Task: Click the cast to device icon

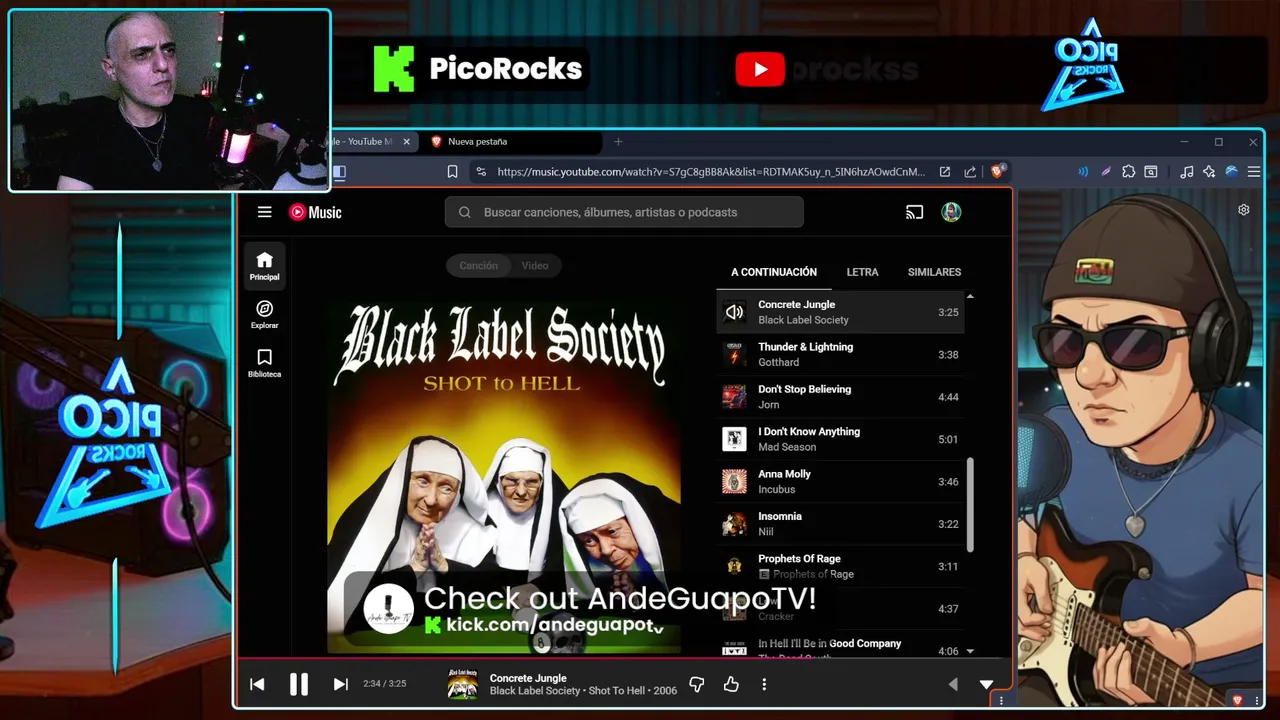Action: pyautogui.click(x=914, y=212)
